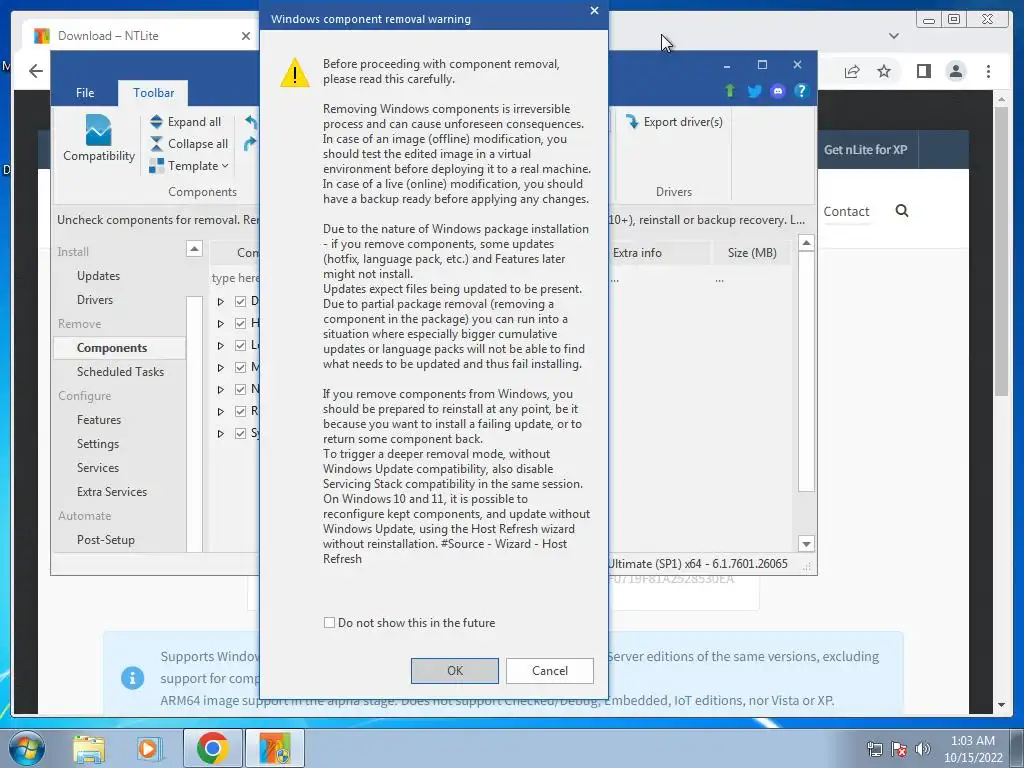Click the Compatibility icon in NTLite toolbar
This screenshot has width=1024, height=768.
(x=99, y=138)
